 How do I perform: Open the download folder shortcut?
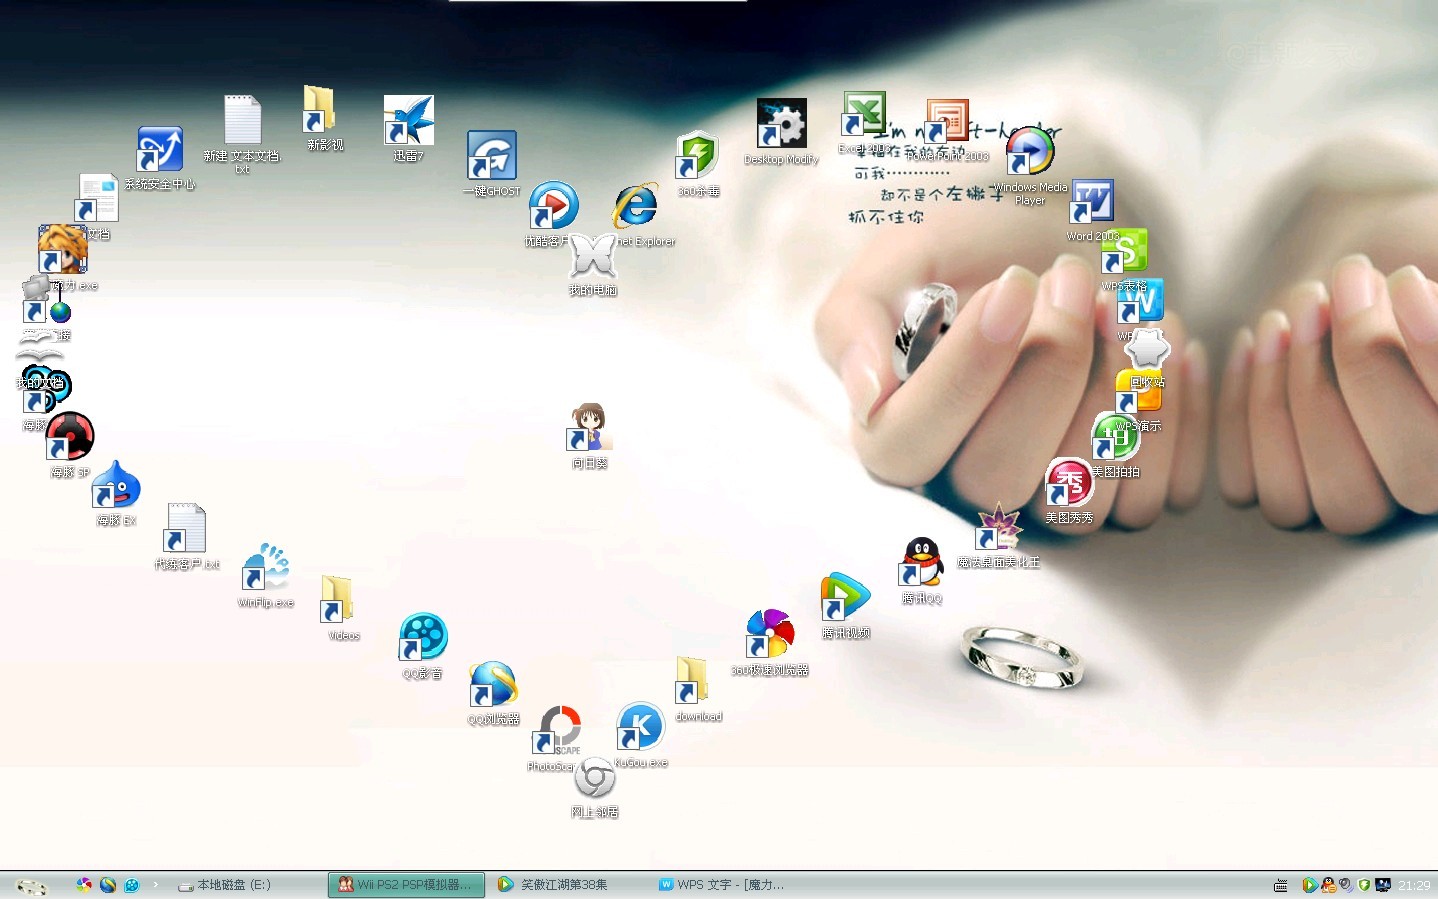[x=691, y=681]
